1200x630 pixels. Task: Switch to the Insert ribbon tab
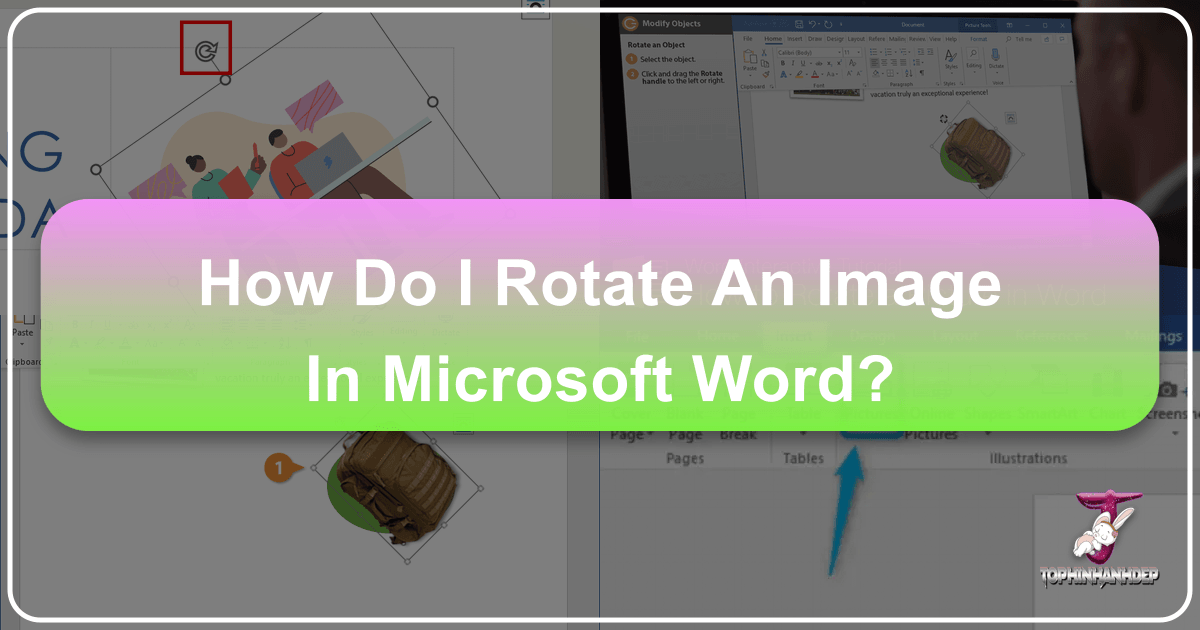click(795, 39)
